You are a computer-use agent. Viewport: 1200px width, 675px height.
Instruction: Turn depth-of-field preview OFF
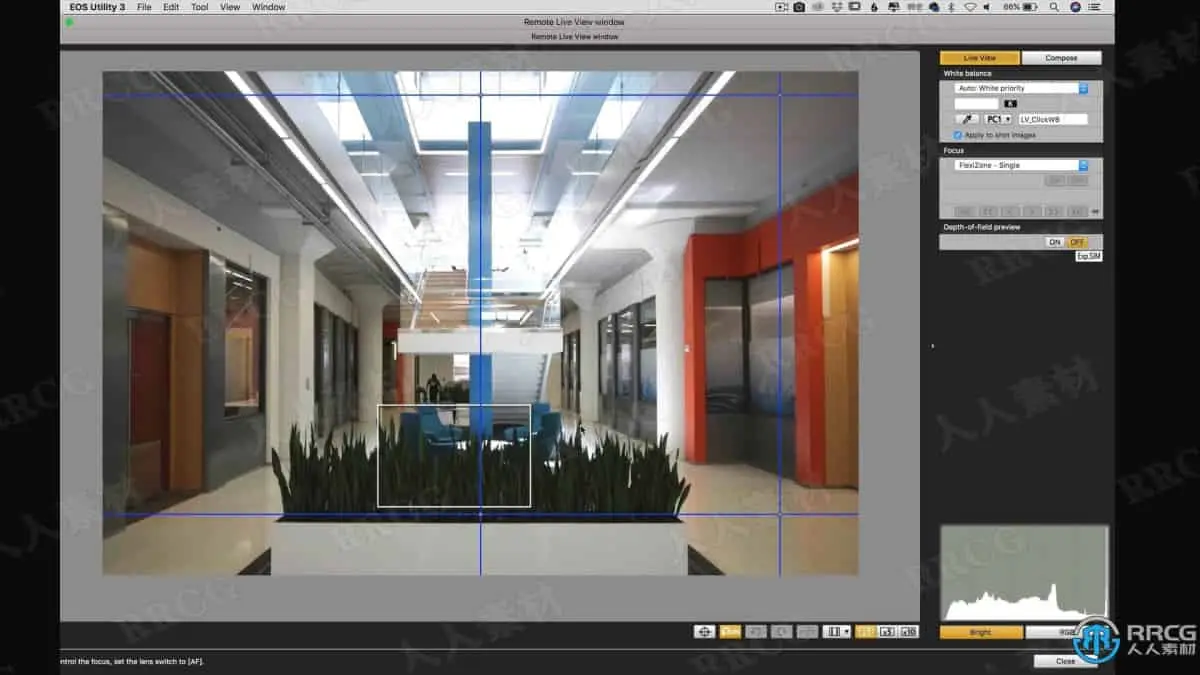coord(1077,242)
